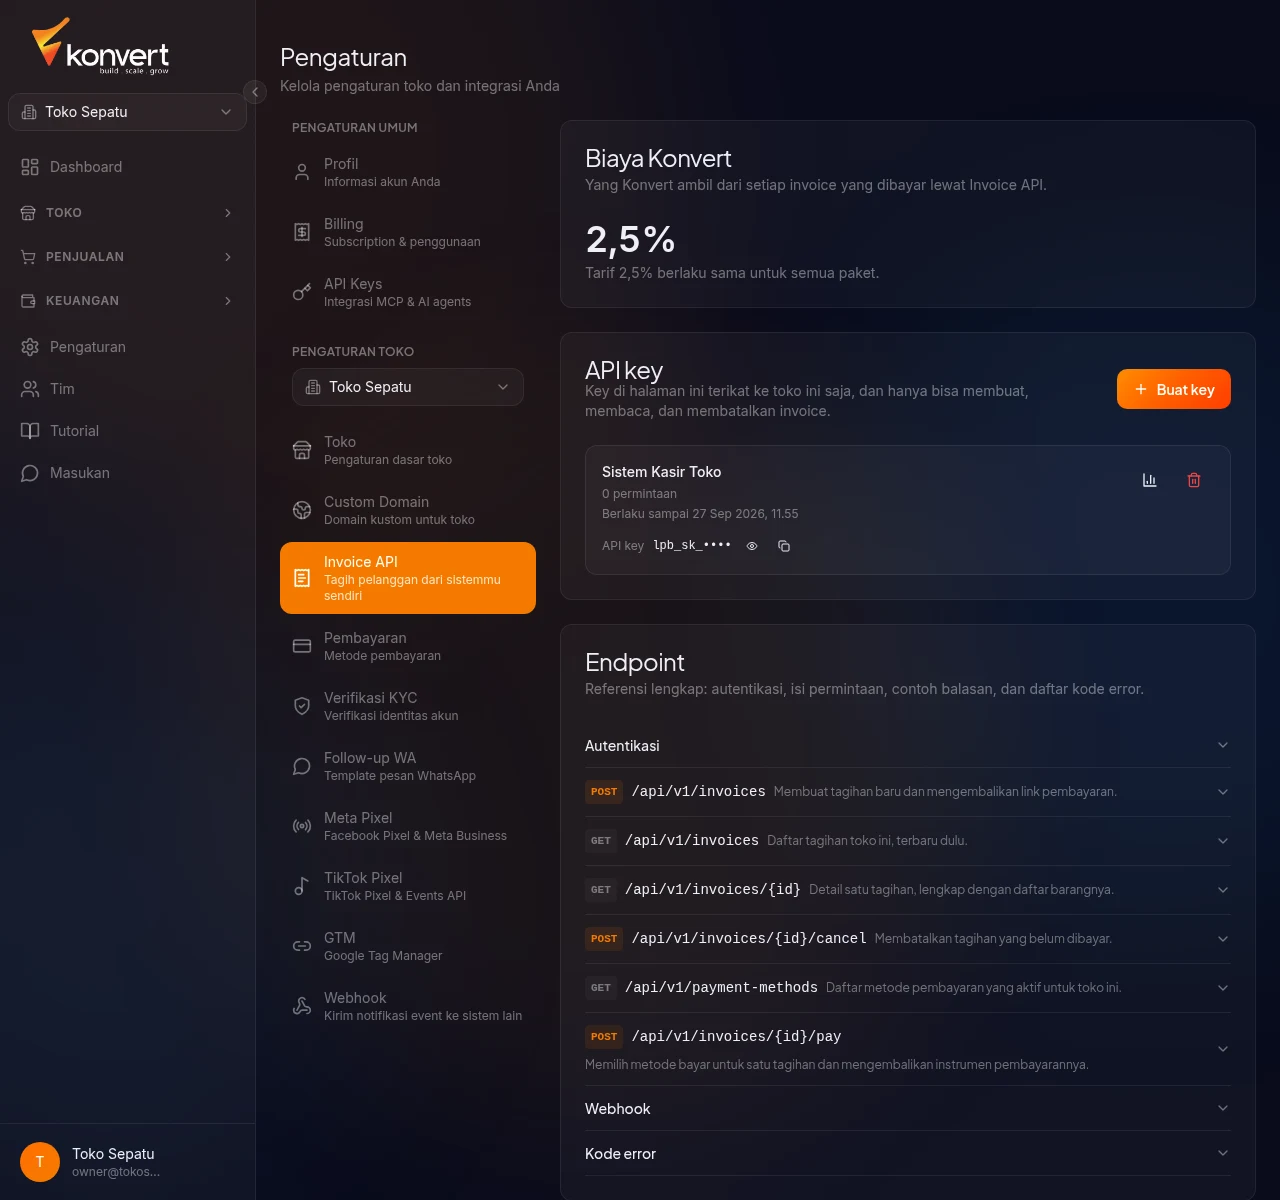The image size is (1280, 1200).
Task: Expand the POST /api/v1/invoices/{id}/pay endpoint
Action: [x=908, y=1049]
